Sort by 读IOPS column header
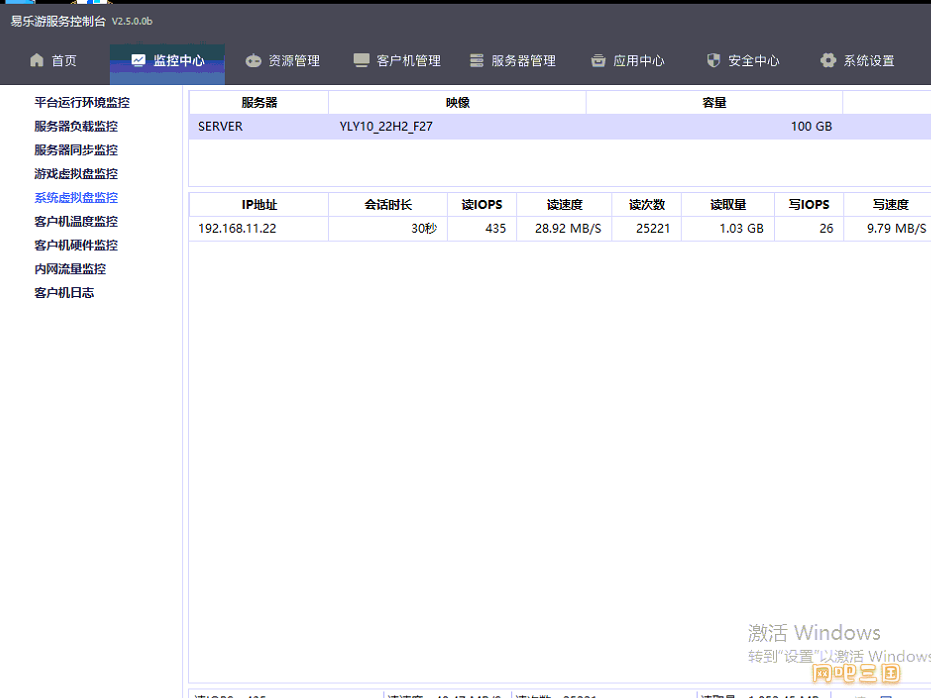 coord(482,205)
